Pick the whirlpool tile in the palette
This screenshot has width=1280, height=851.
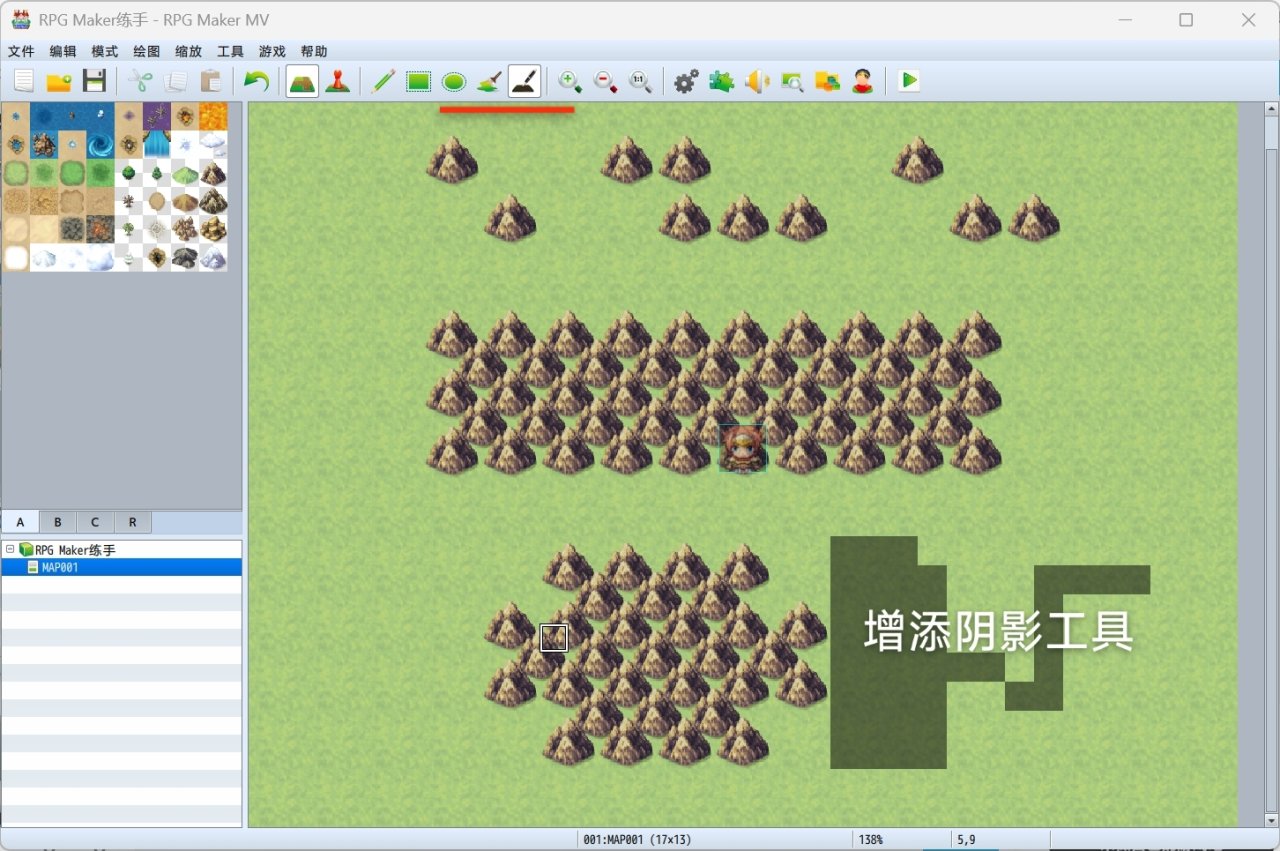tap(101, 144)
